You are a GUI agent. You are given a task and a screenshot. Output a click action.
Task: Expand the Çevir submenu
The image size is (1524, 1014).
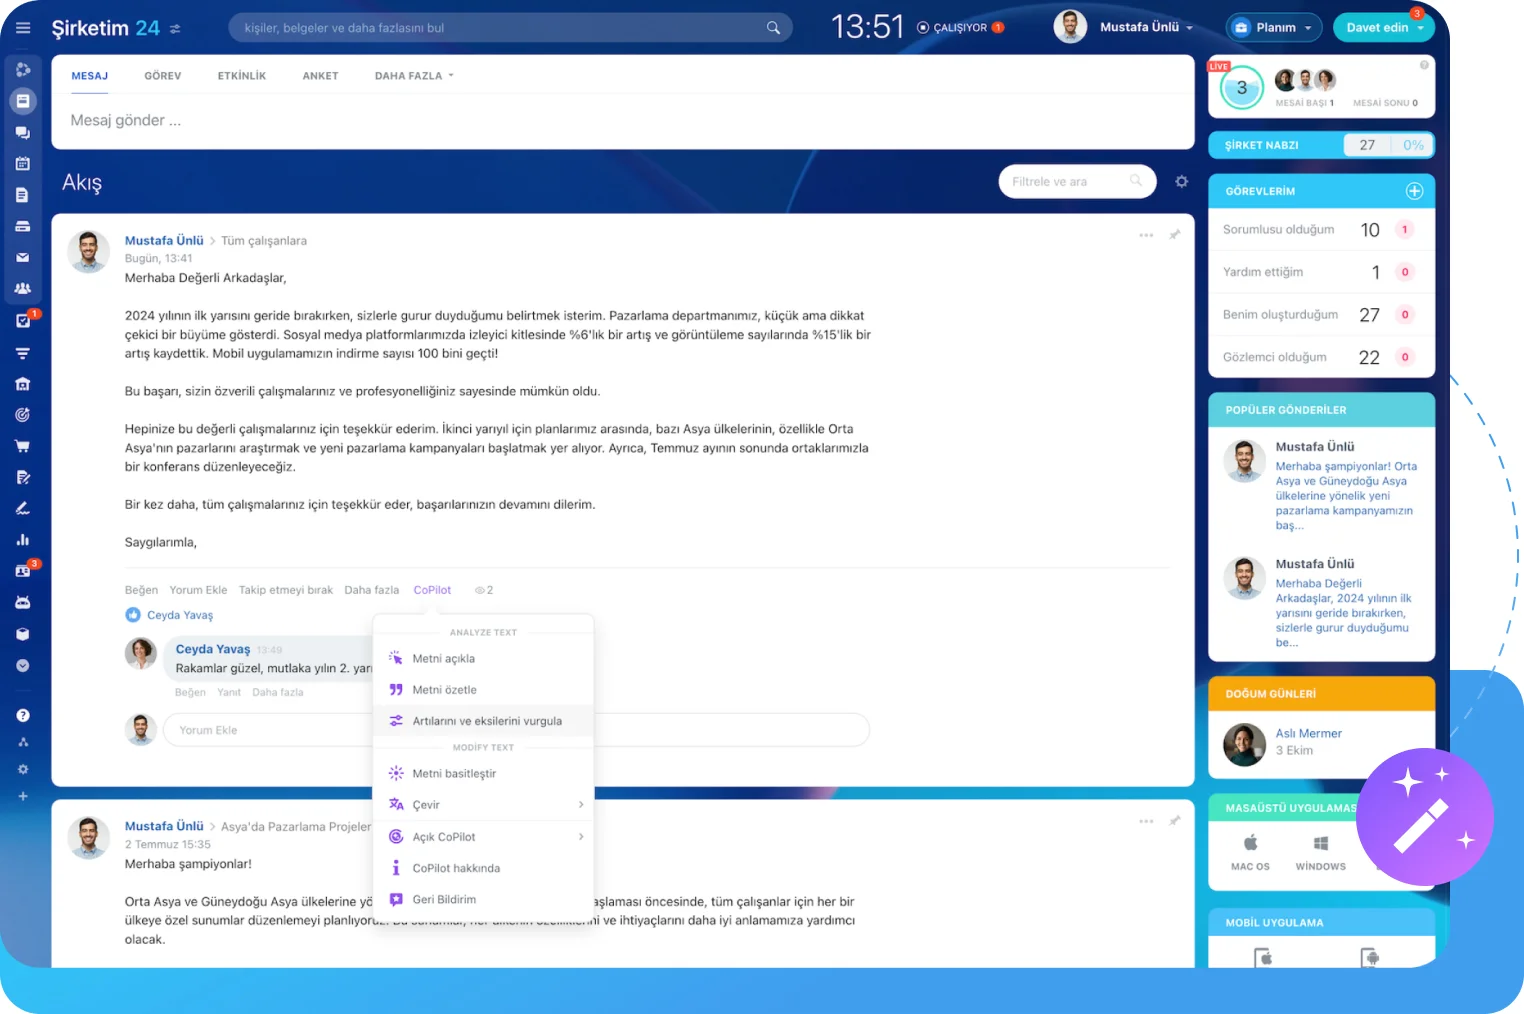(485, 805)
